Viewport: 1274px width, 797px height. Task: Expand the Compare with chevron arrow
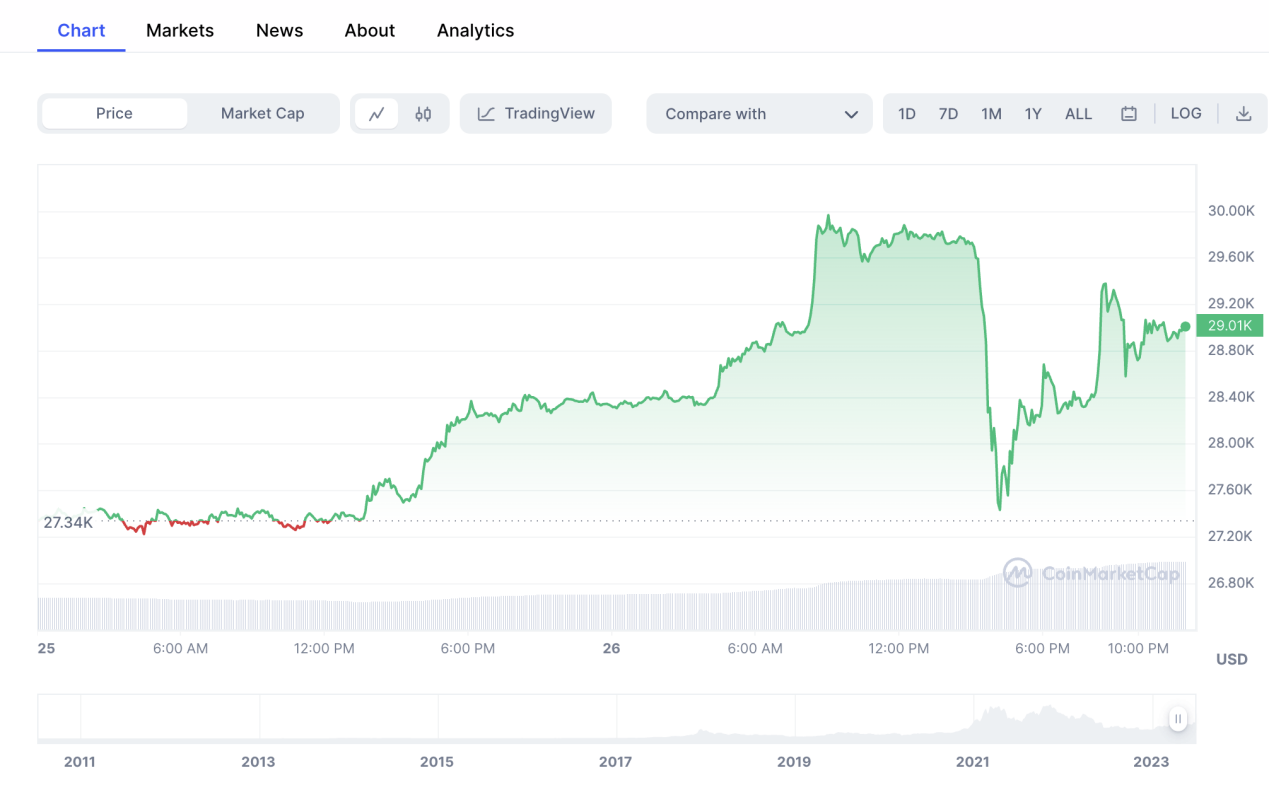point(851,114)
